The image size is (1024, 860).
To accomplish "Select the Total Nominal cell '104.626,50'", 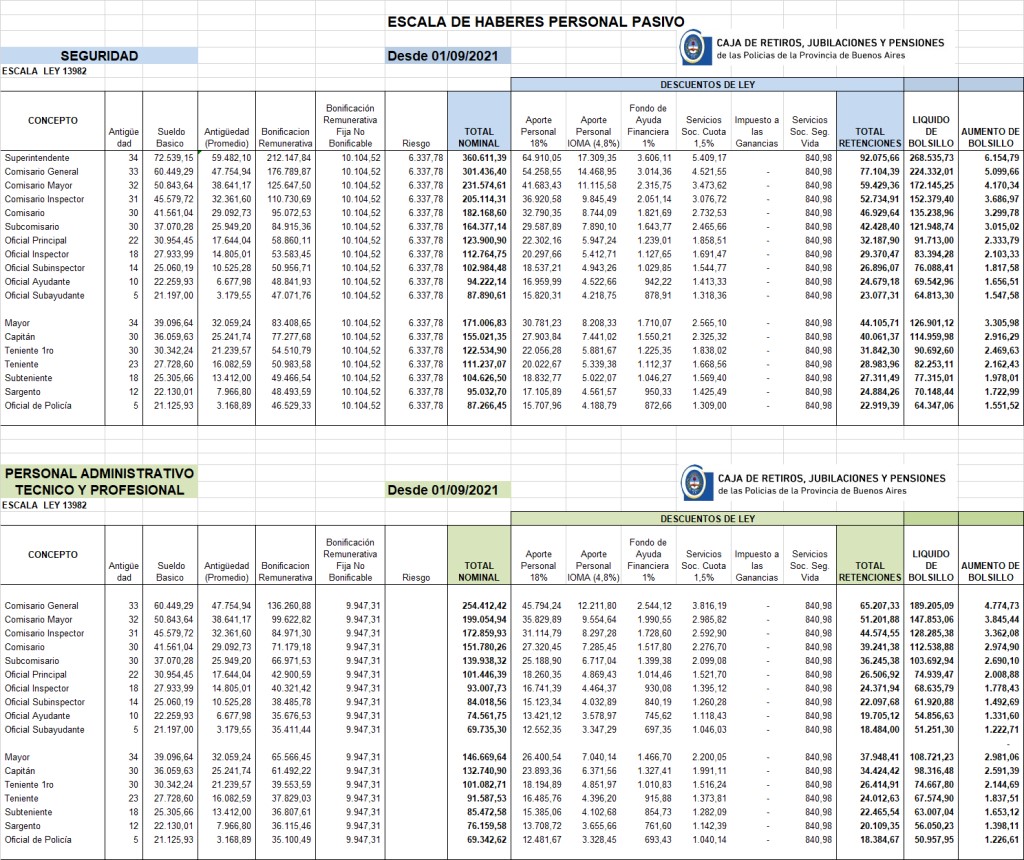I will point(484,378).
